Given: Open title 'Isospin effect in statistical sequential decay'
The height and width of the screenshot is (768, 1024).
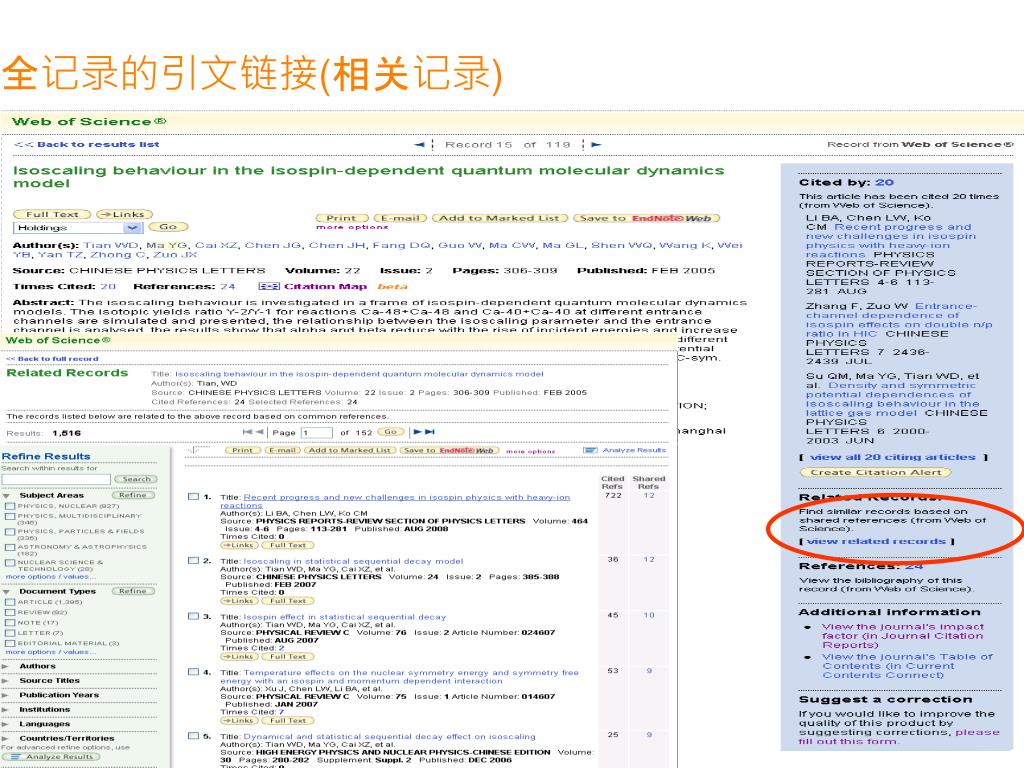Looking at the screenshot, I should pos(345,616).
